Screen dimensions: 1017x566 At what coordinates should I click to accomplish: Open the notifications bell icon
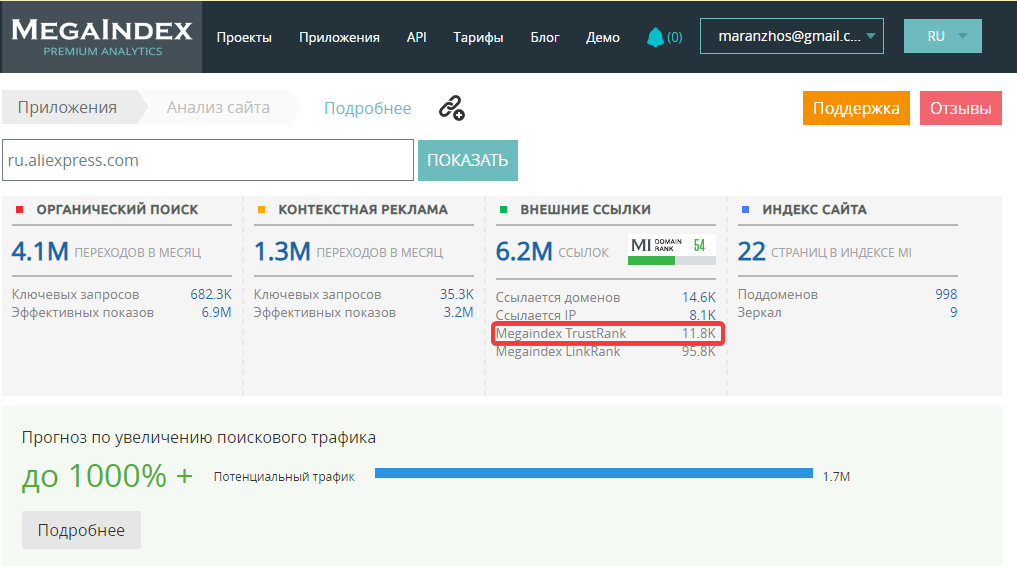pyautogui.click(x=655, y=37)
